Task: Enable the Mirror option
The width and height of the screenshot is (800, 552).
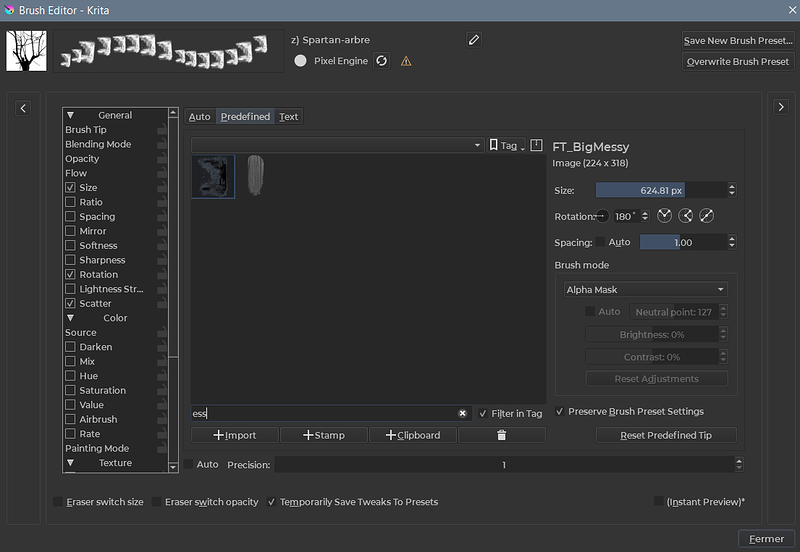Action: [x=70, y=231]
